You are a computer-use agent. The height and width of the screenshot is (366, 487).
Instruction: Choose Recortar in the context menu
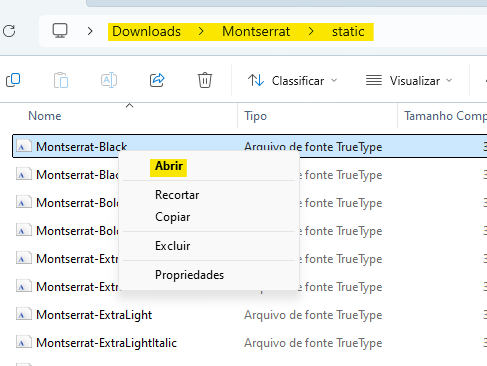(177, 195)
